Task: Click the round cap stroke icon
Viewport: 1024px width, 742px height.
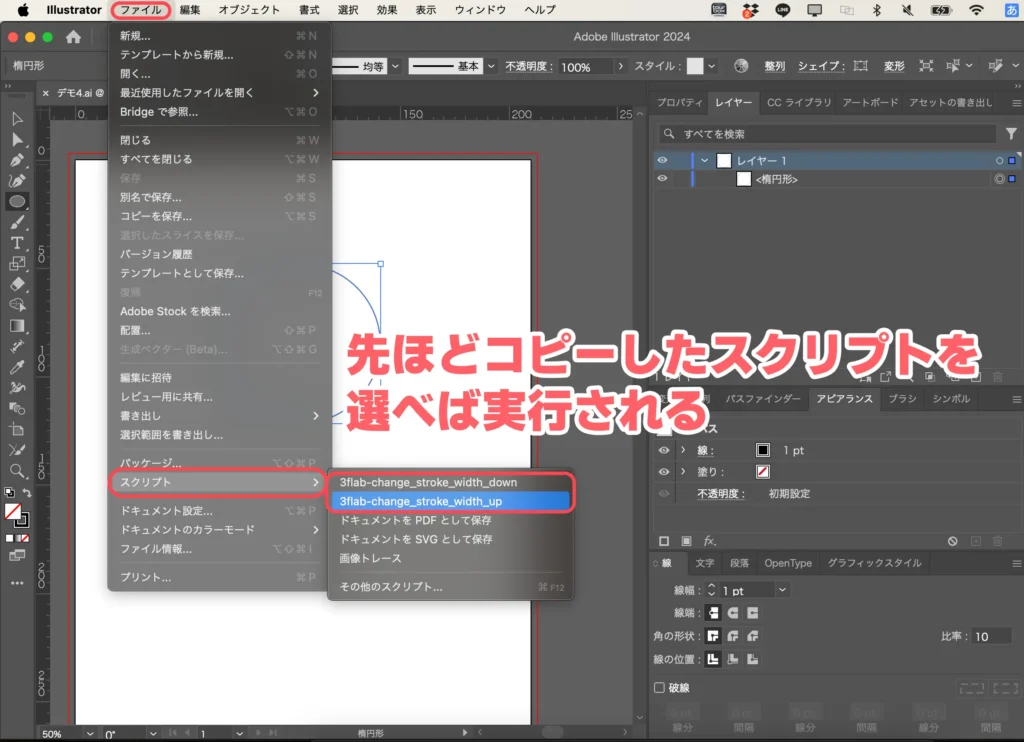Action: 733,612
